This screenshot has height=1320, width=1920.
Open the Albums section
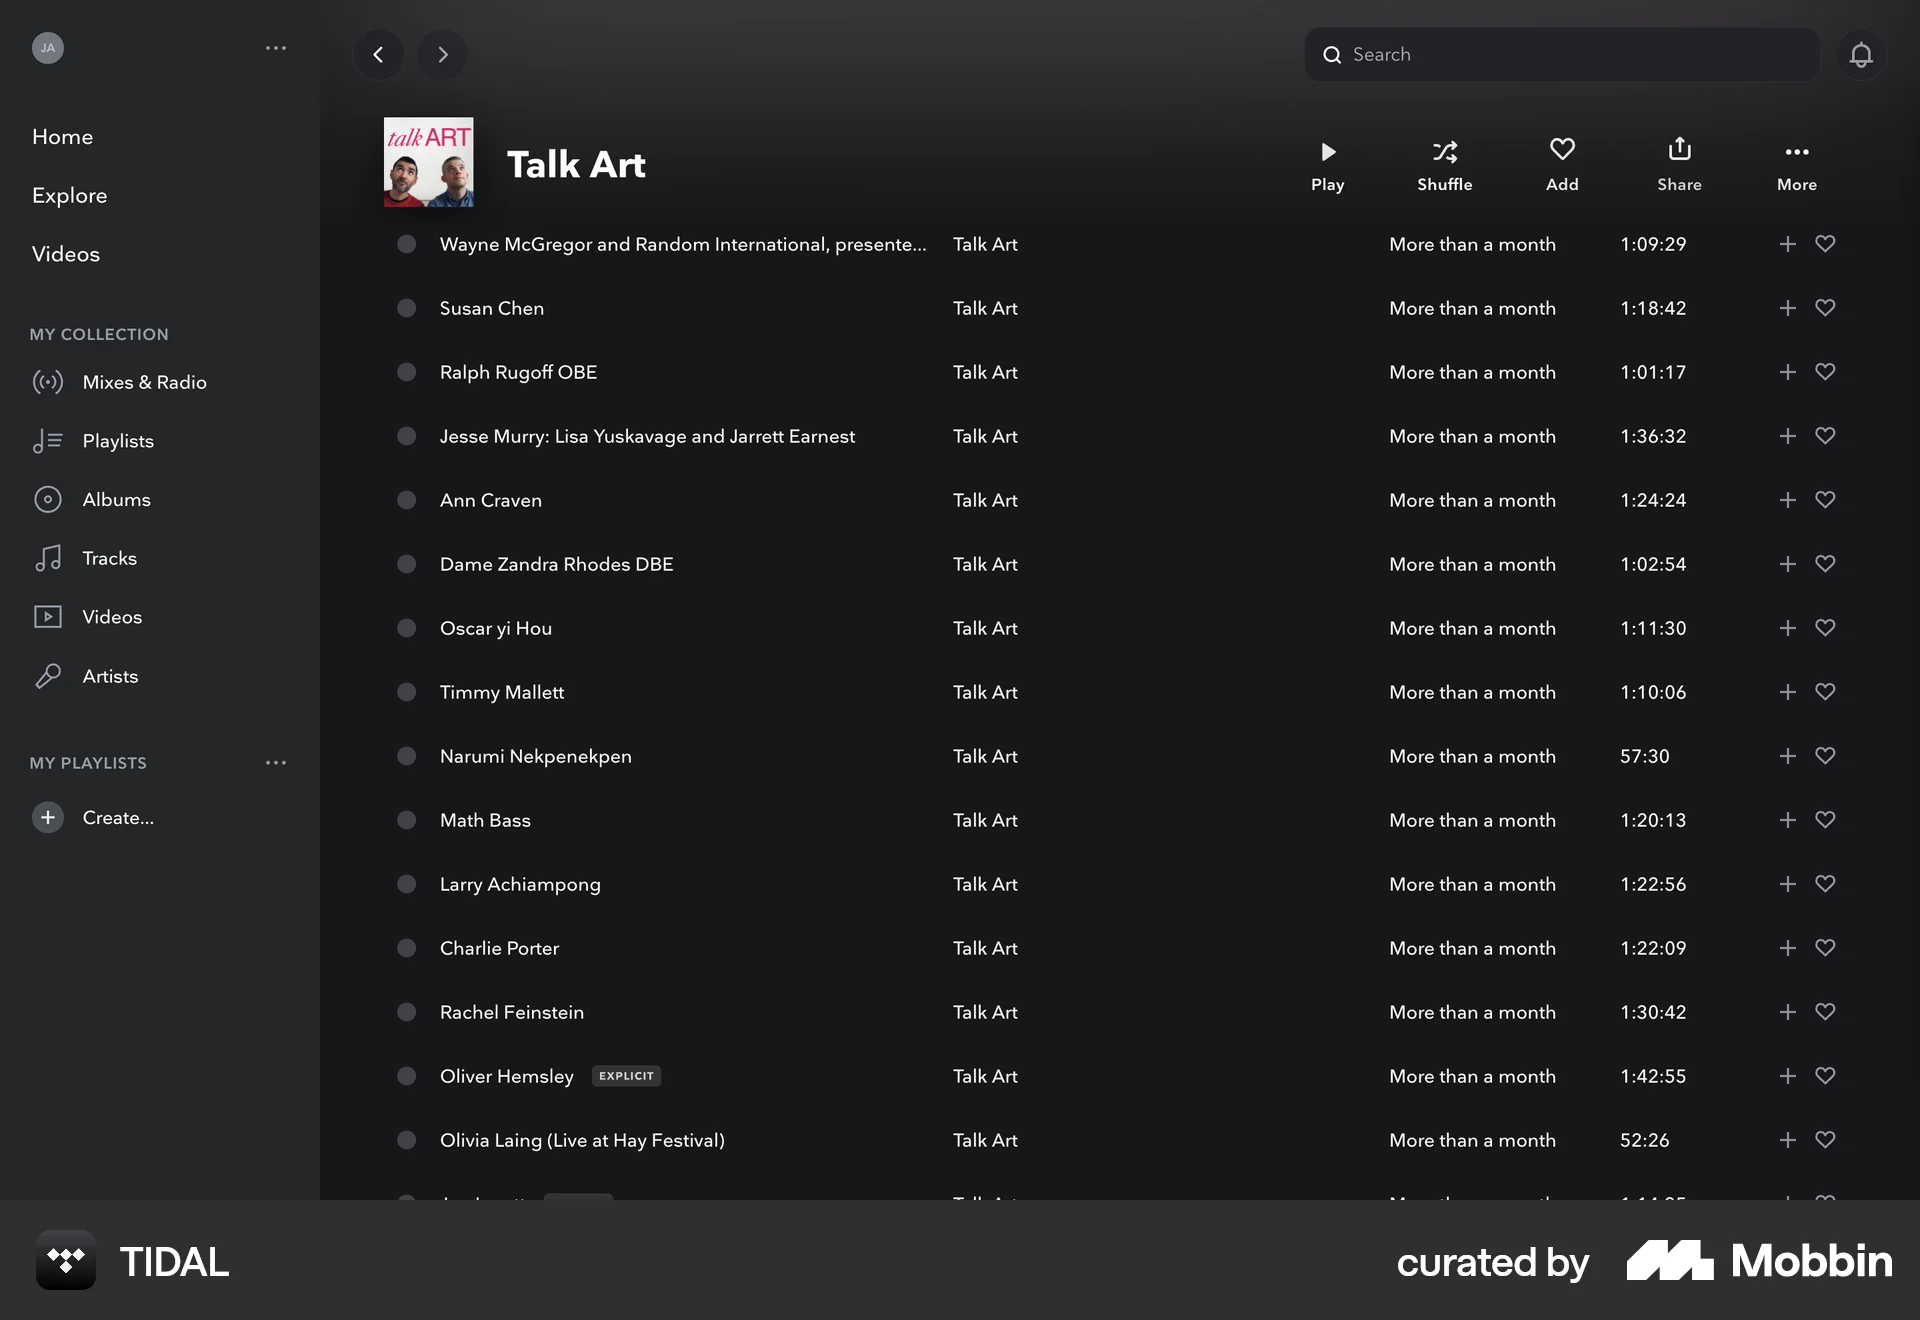(x=116, y=499)
